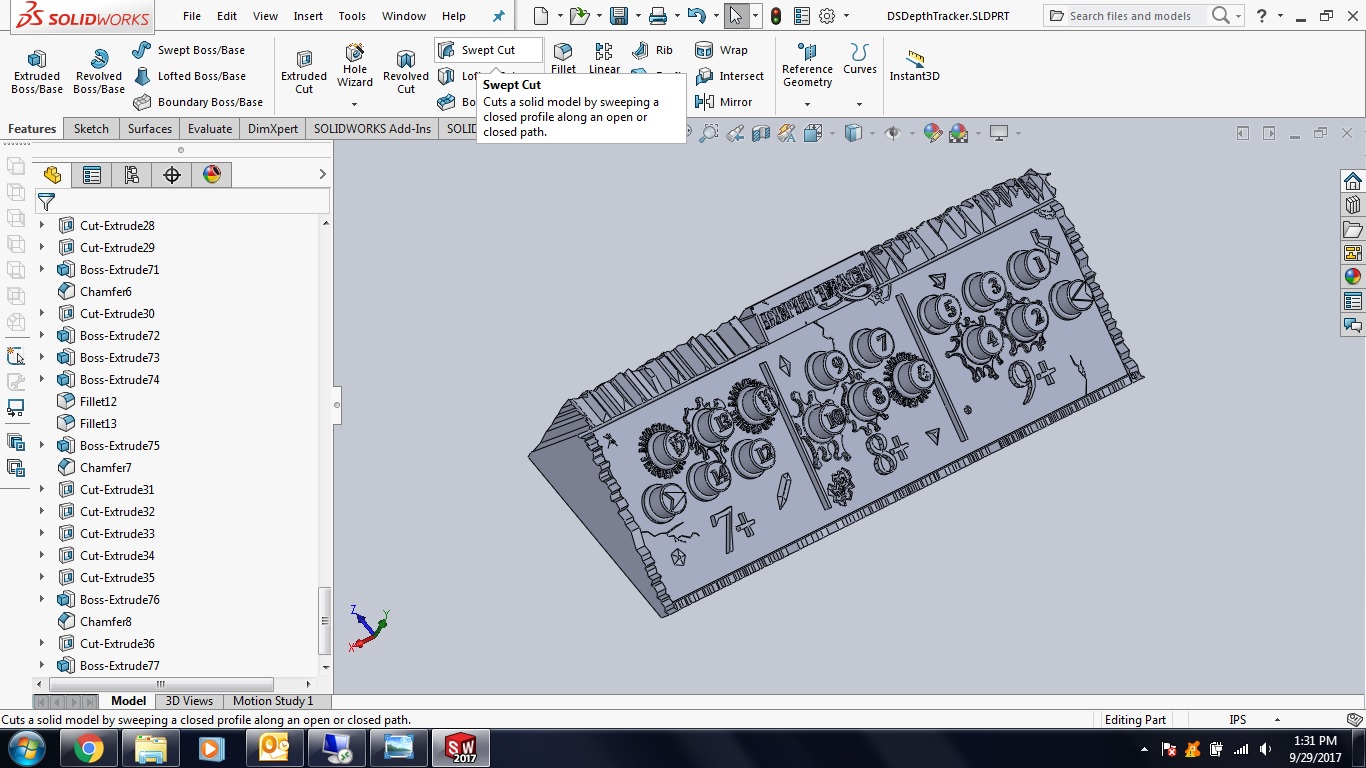Open the ConfigurationManager tab
This screenshot has height=768, width=1366.
(x=132, y=175)
